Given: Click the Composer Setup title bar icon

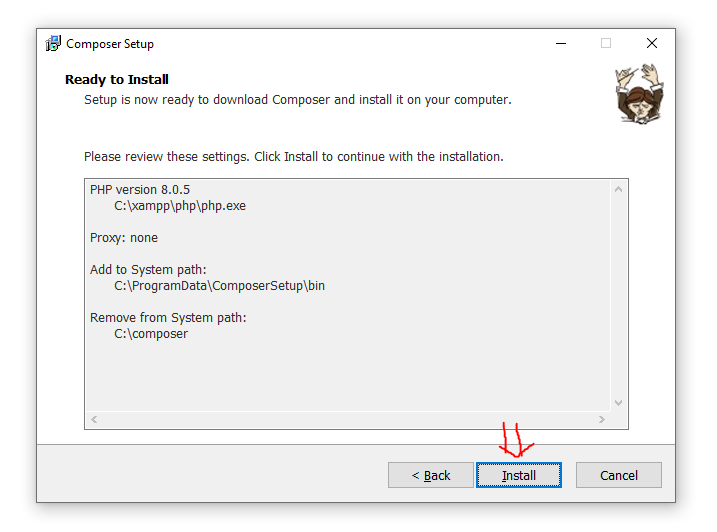Looking at the screenshot, I should [53, 43].
